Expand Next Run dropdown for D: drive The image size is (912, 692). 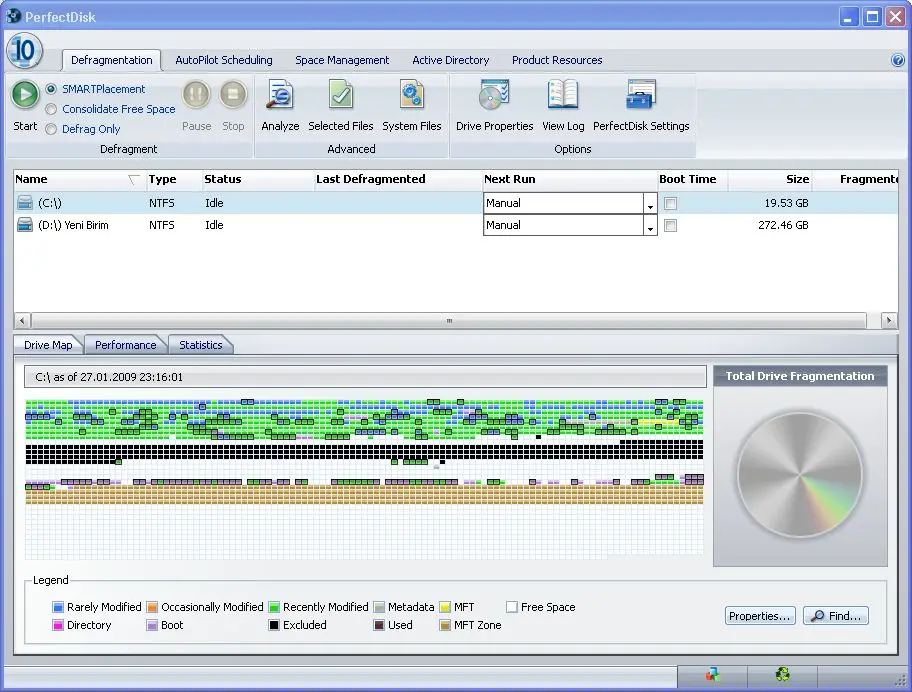point(650,226)
